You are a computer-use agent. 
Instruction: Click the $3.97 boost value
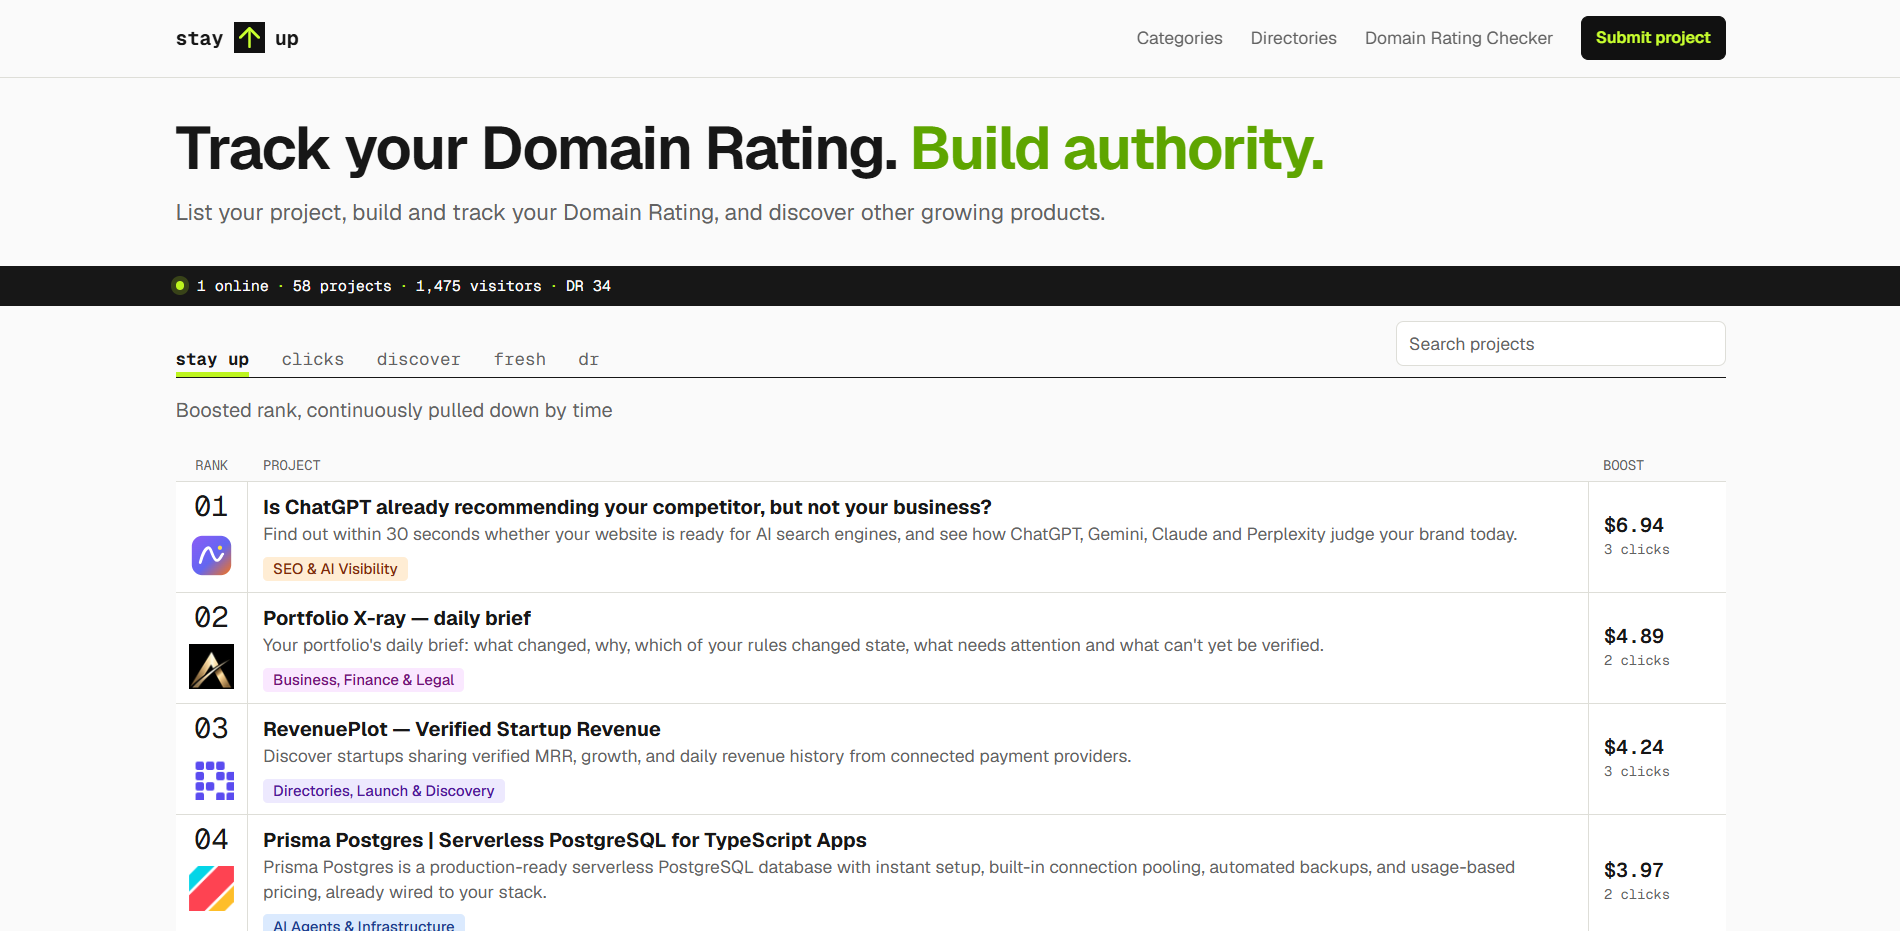tap(1634, 870)
